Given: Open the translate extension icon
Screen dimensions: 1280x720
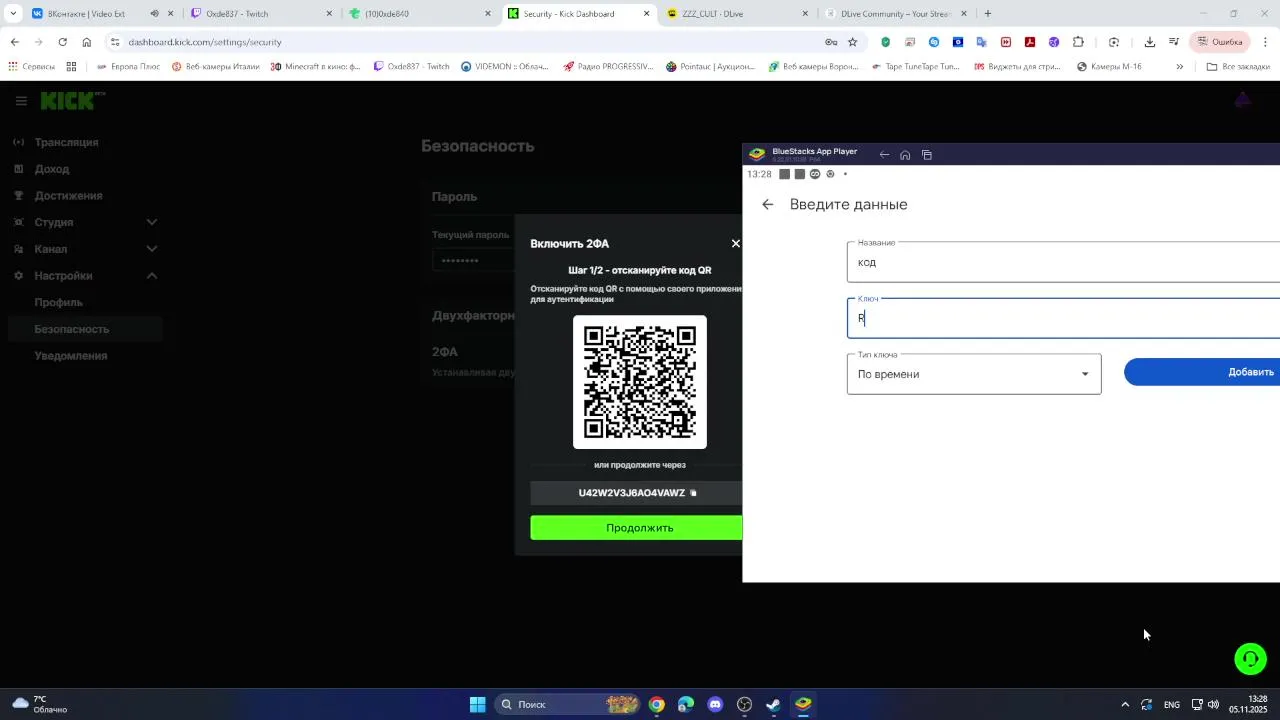Looking at the screenshot, I should [982, 42].
